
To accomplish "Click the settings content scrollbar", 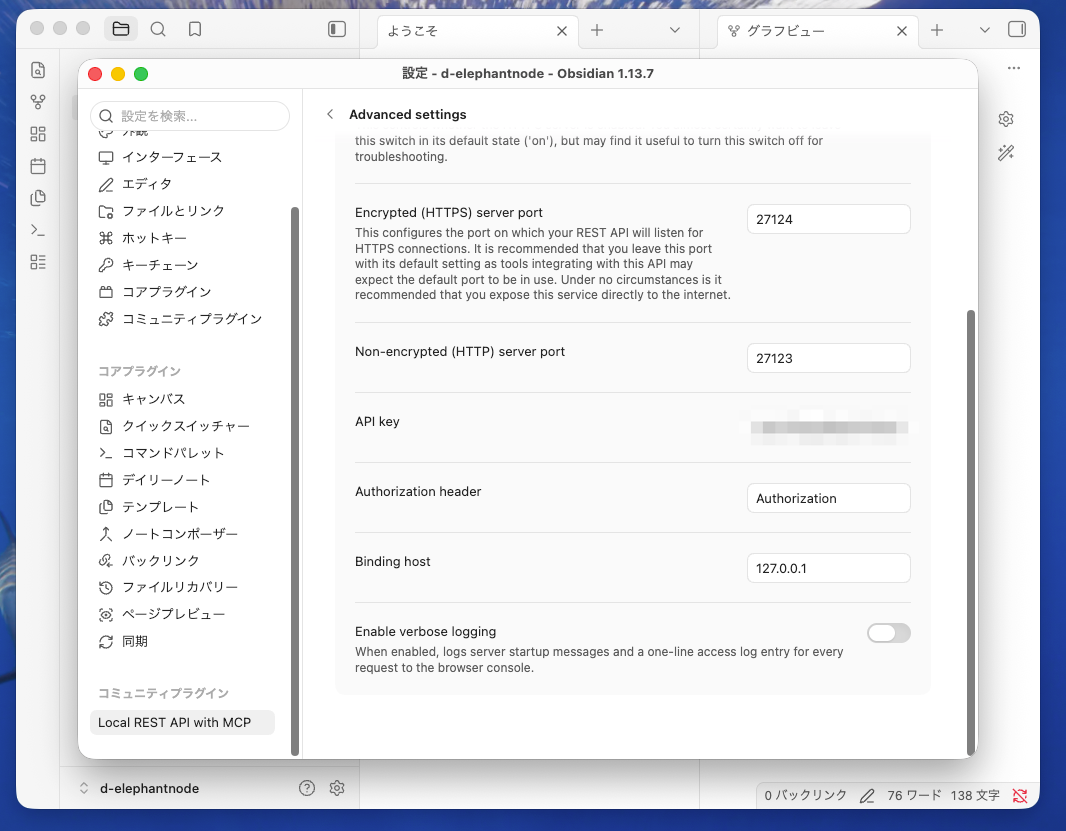I will click(x=971, y=532).
